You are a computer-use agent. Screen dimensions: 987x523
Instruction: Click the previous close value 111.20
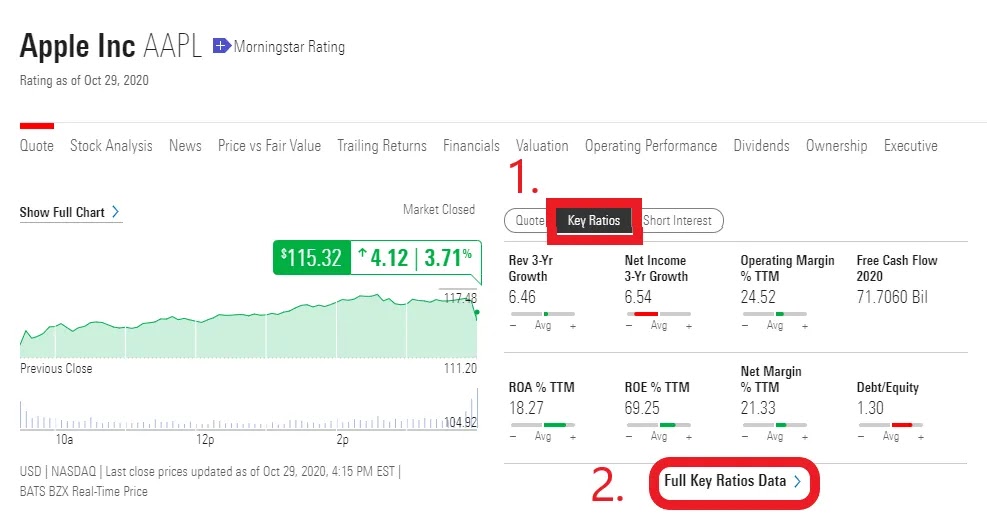tap(460, 369)
